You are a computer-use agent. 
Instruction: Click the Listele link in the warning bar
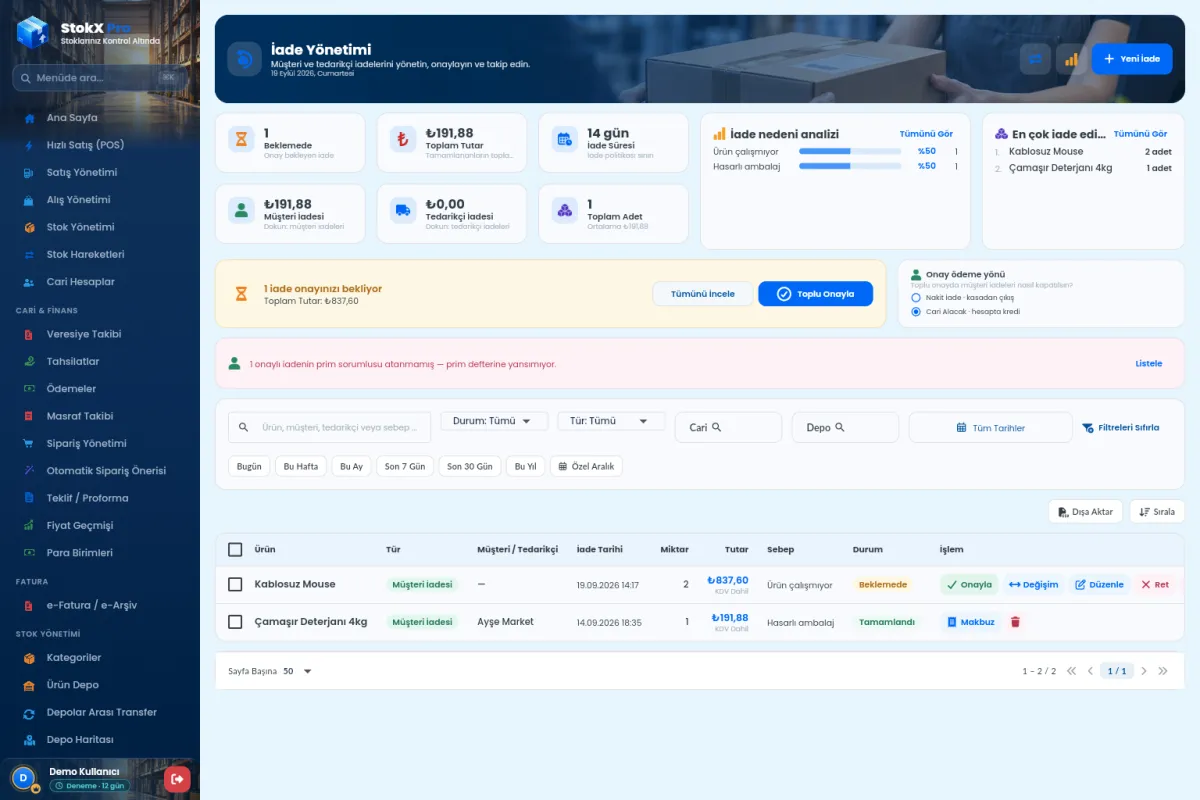[x=1149, y=363]
